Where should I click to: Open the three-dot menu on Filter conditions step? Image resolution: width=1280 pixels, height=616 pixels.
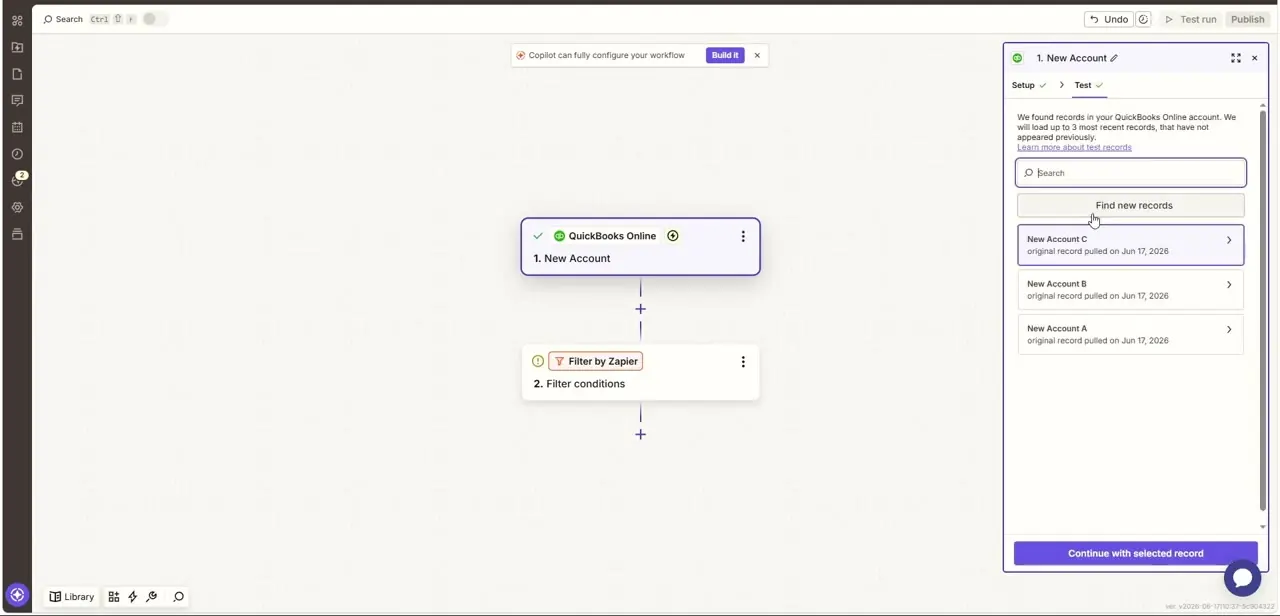click(743, 361)
